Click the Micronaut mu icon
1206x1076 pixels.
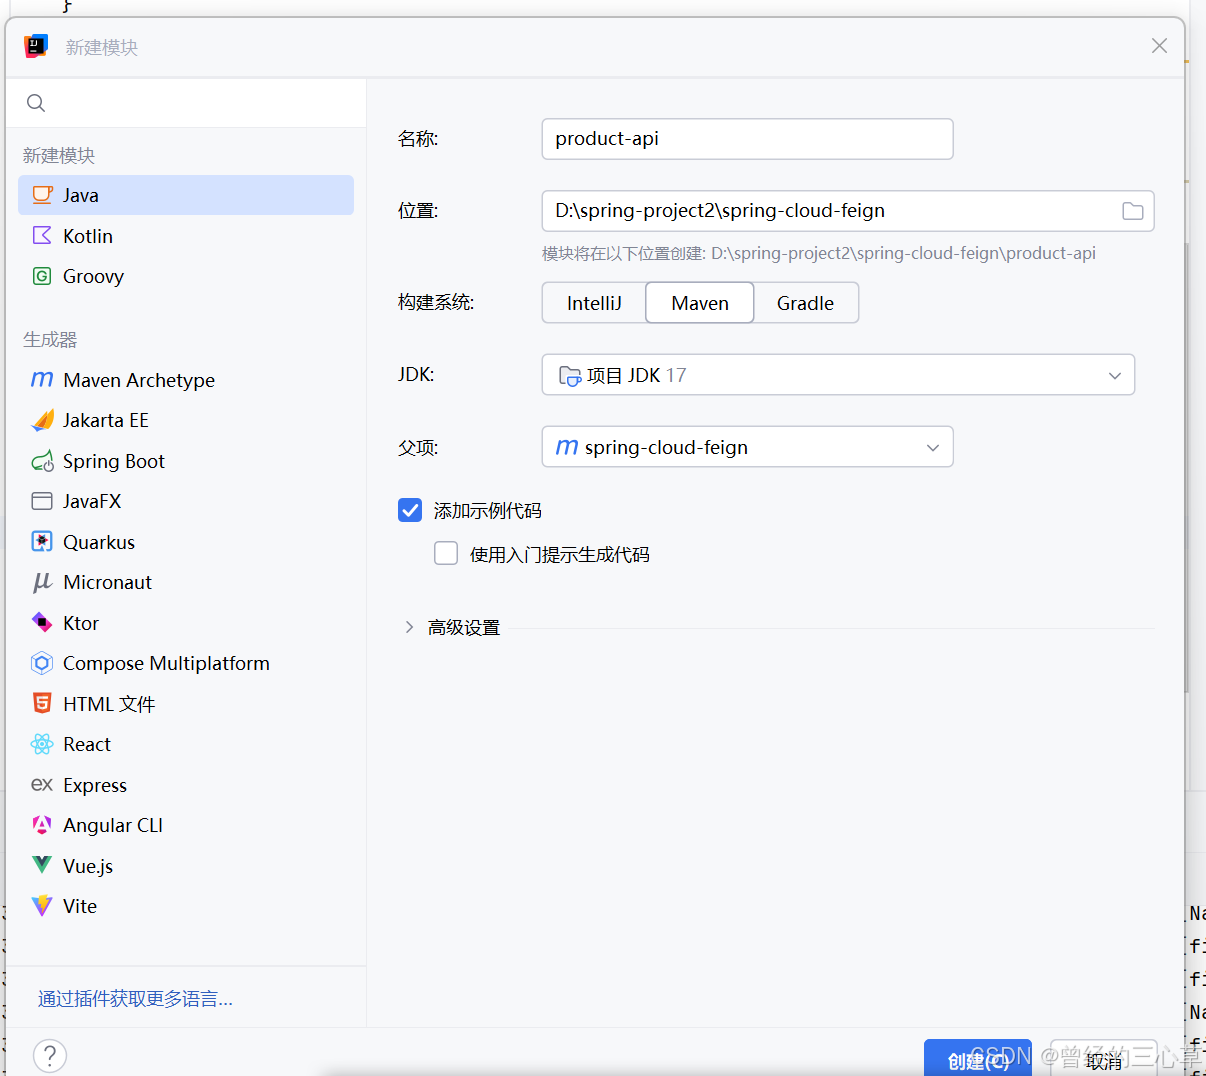pyautogui.click(x=42, y=582)
